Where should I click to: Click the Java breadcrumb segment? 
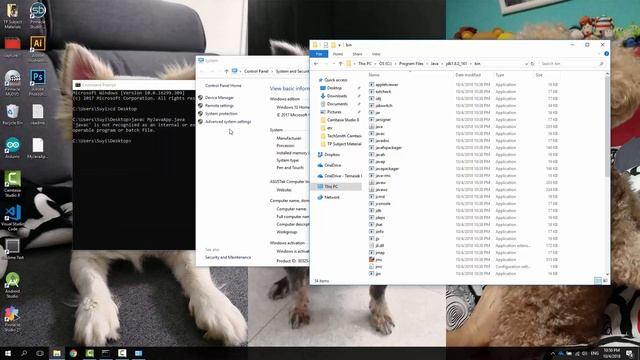click(x=435, y=64)
